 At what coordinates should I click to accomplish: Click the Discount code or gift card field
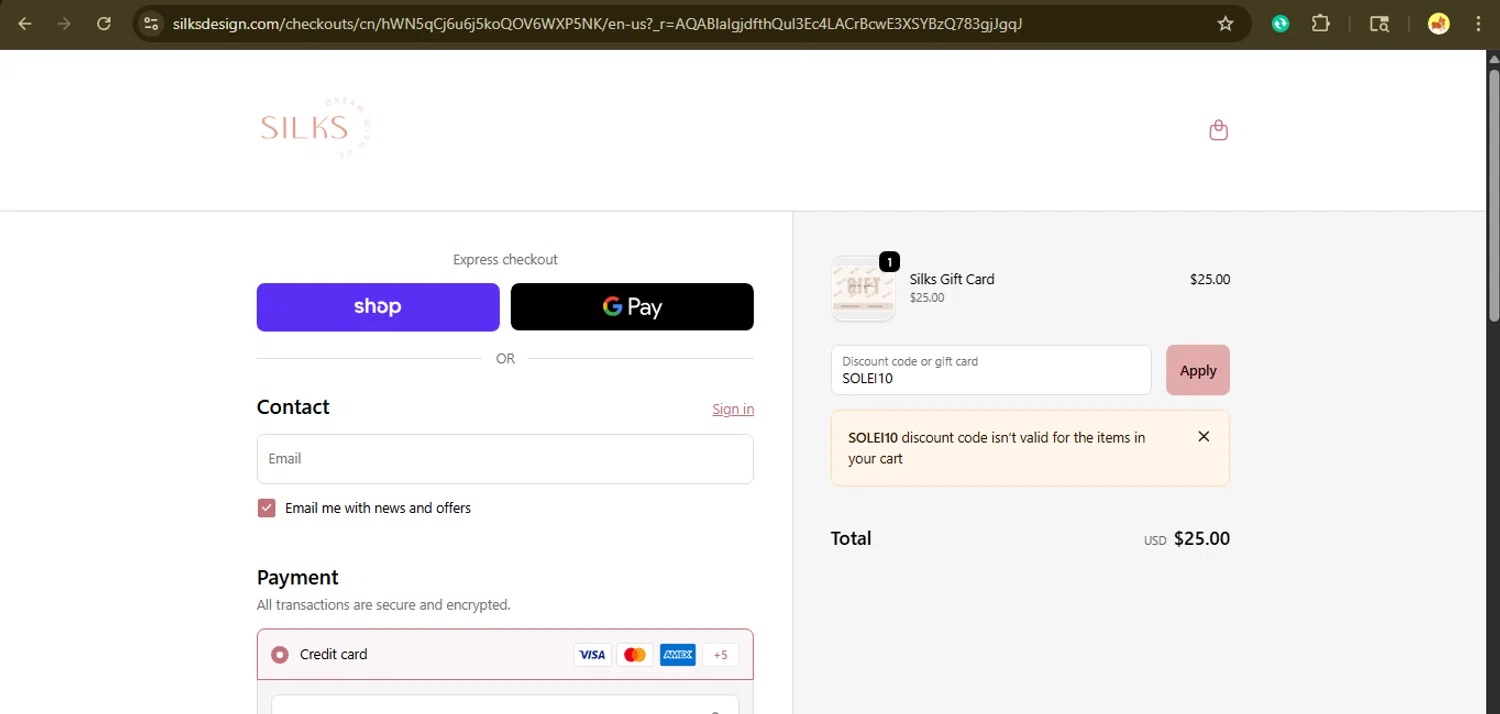(x=991, y=370)
